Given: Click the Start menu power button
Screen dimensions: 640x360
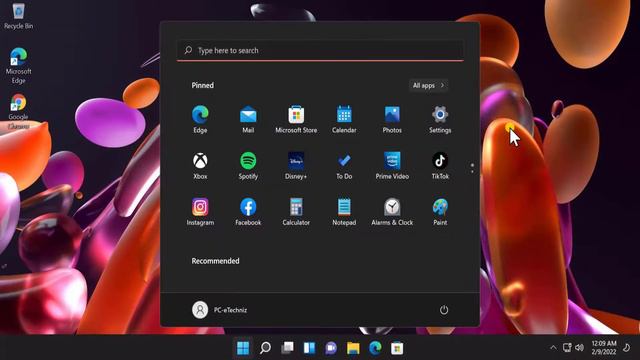Looking at the screenshot, I should tap(444, 310).
